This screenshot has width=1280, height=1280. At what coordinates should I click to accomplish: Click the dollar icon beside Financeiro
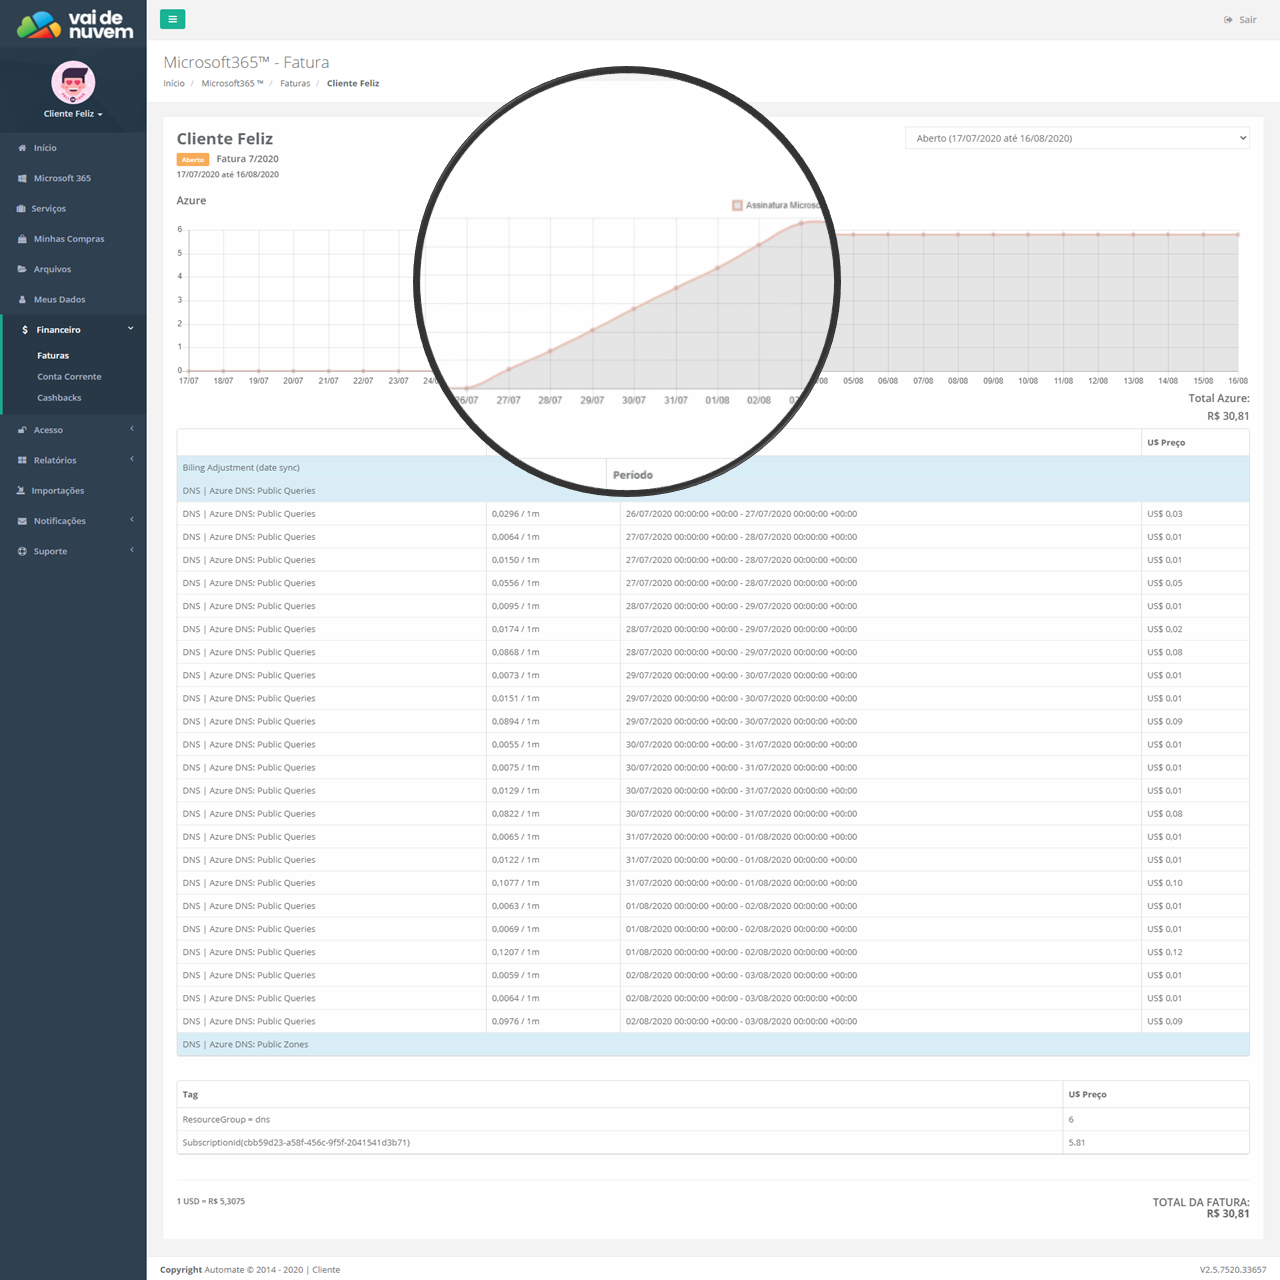click(x=25, y=330)
